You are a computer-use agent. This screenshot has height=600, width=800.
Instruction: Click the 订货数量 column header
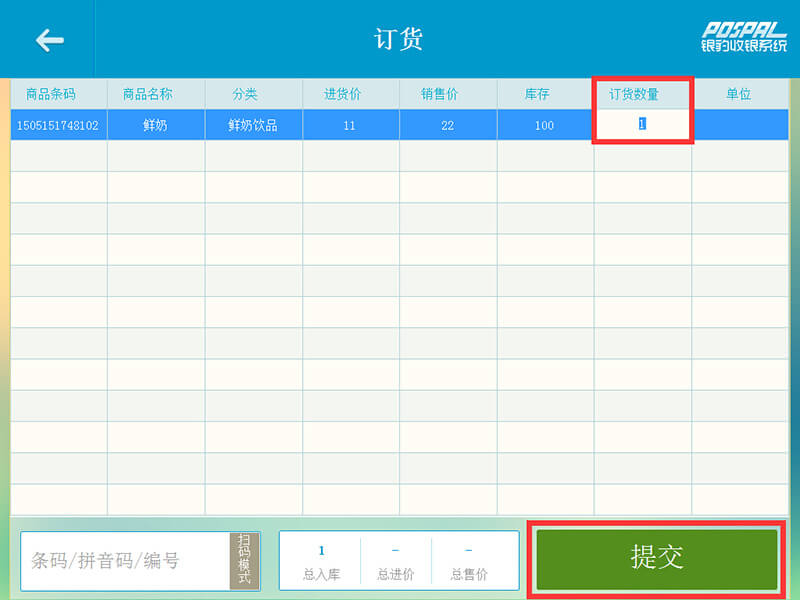pyautogui.click(x=642, y=94)
